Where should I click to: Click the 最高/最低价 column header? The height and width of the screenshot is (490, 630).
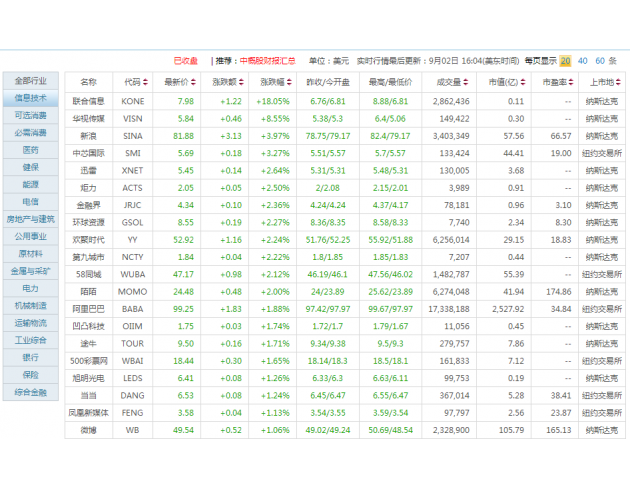pyautogui.click(x=391, y=82)
